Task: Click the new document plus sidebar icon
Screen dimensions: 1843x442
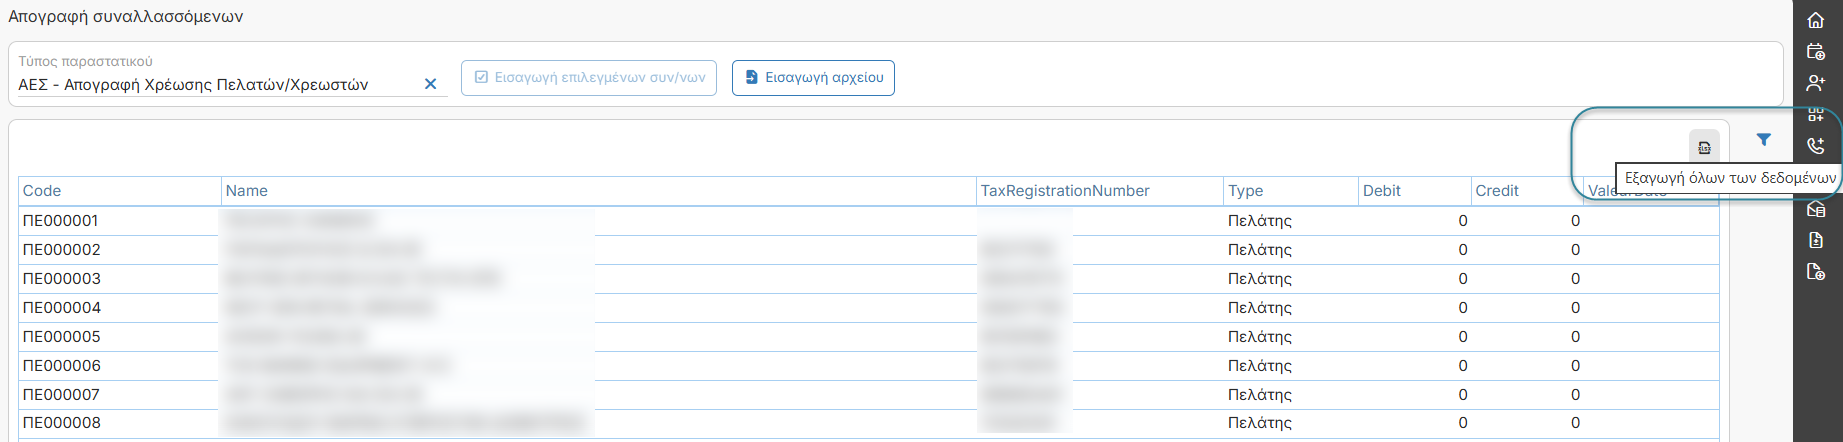Action: [x=1816, y=272]
